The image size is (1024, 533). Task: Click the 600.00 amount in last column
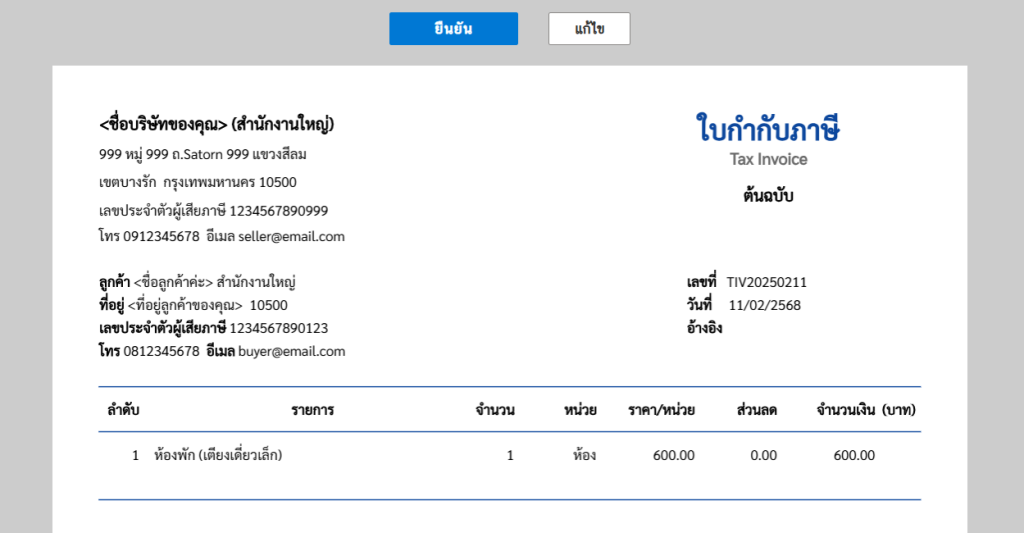[x=854, y=455]
